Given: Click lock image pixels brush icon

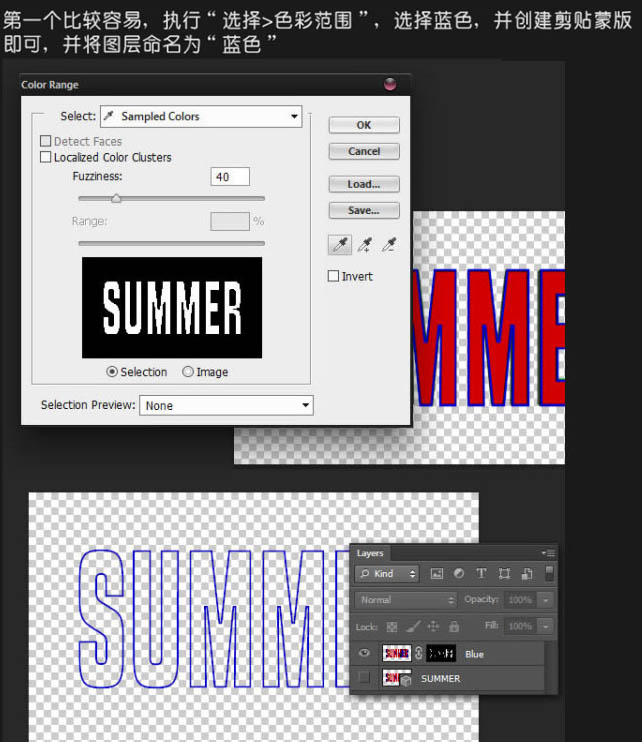Looking at the screenshot, I should coord(413,627).
